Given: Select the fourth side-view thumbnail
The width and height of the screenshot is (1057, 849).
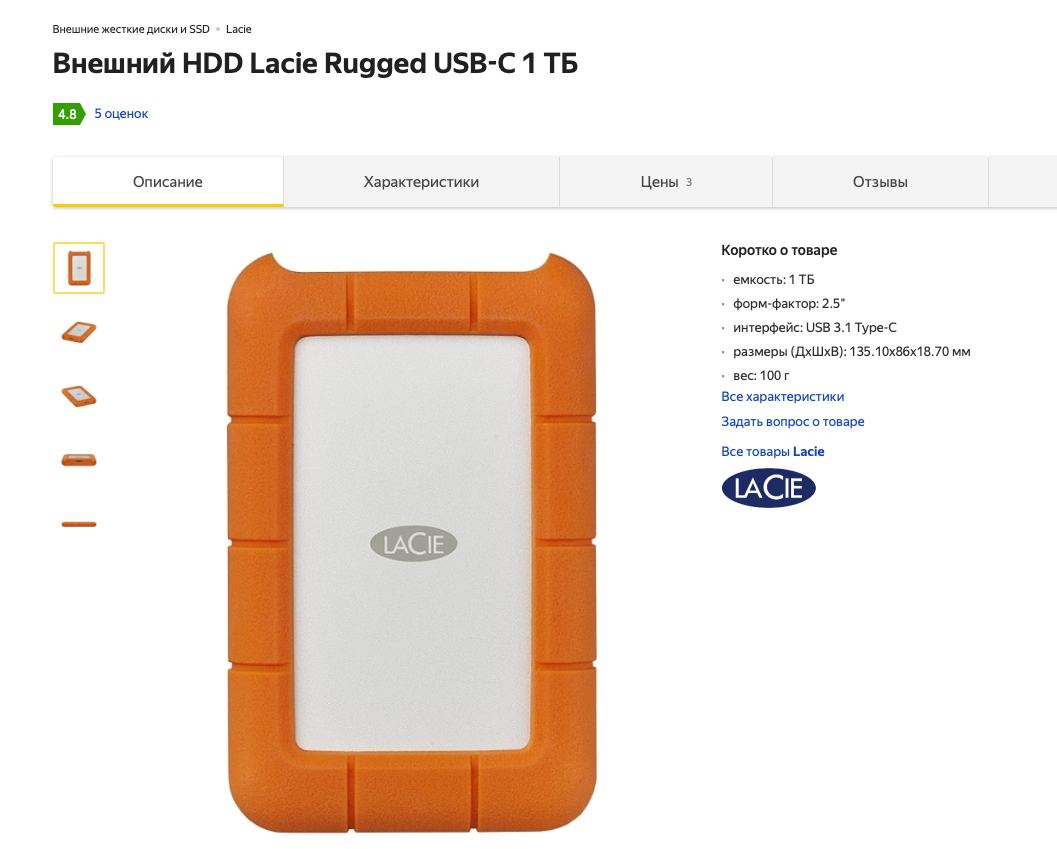Looking at the screenshot, I should [79, 460].
